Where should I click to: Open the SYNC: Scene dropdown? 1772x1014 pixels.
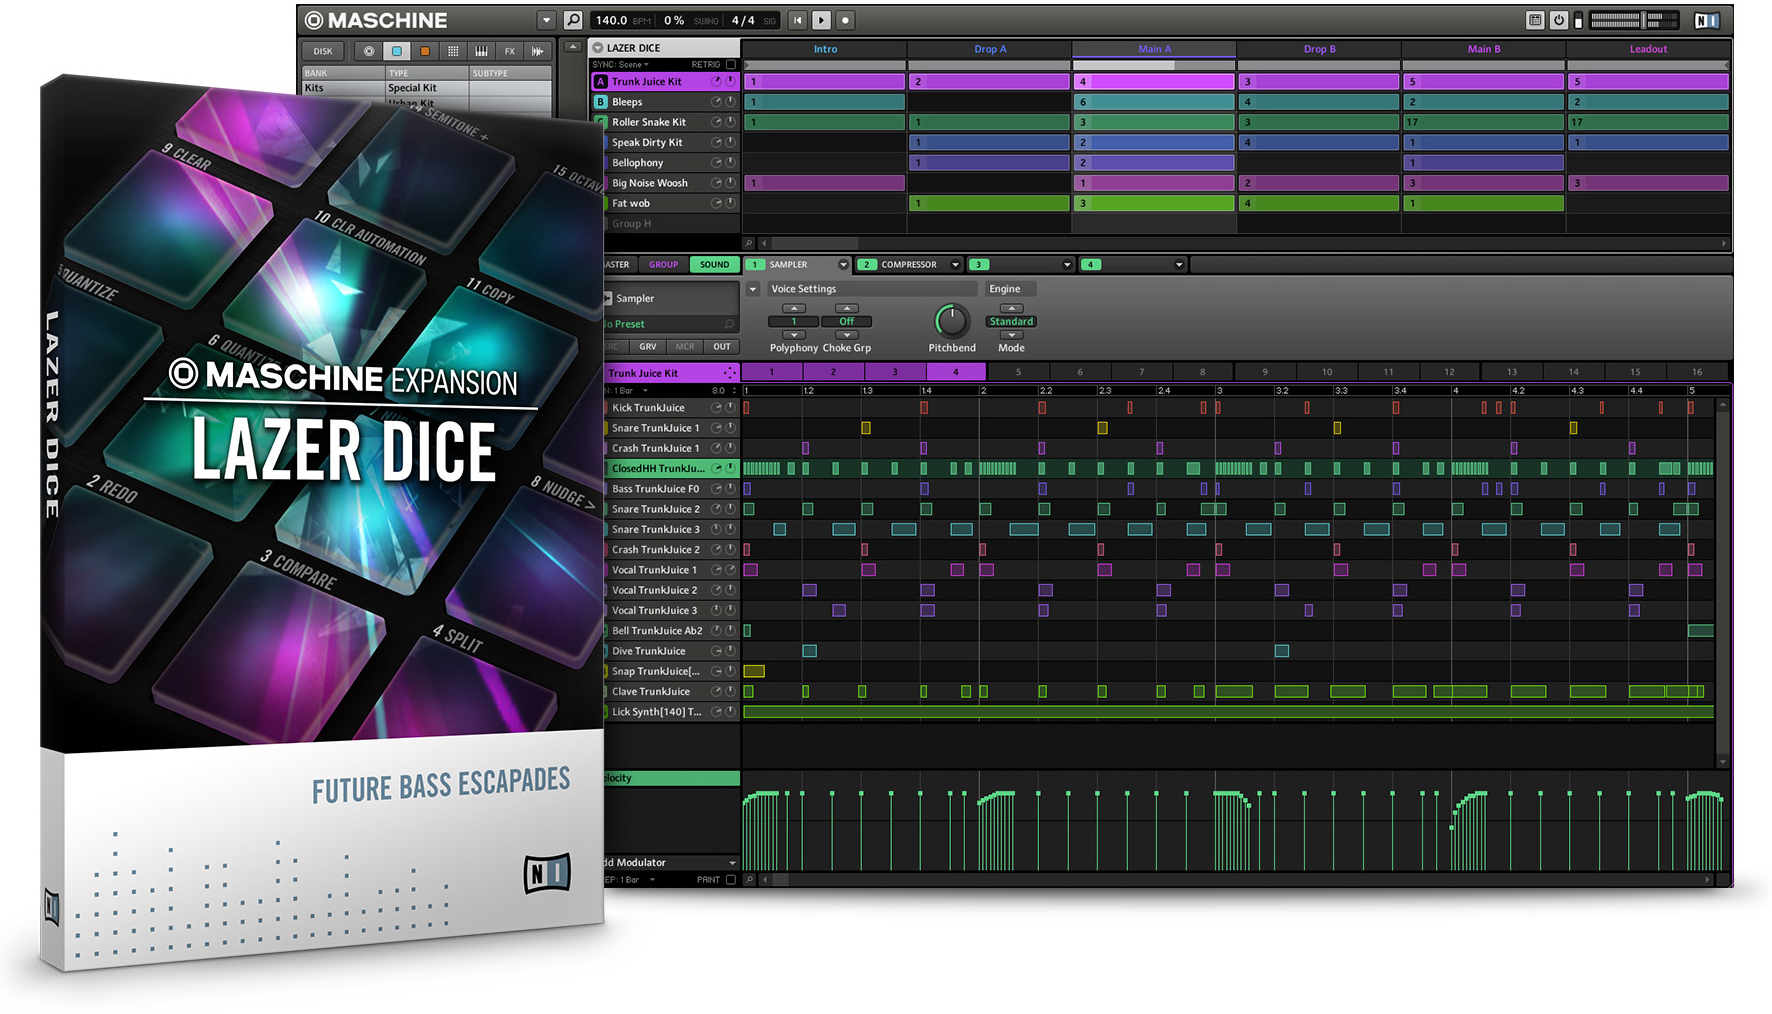[x=620, y=64]
